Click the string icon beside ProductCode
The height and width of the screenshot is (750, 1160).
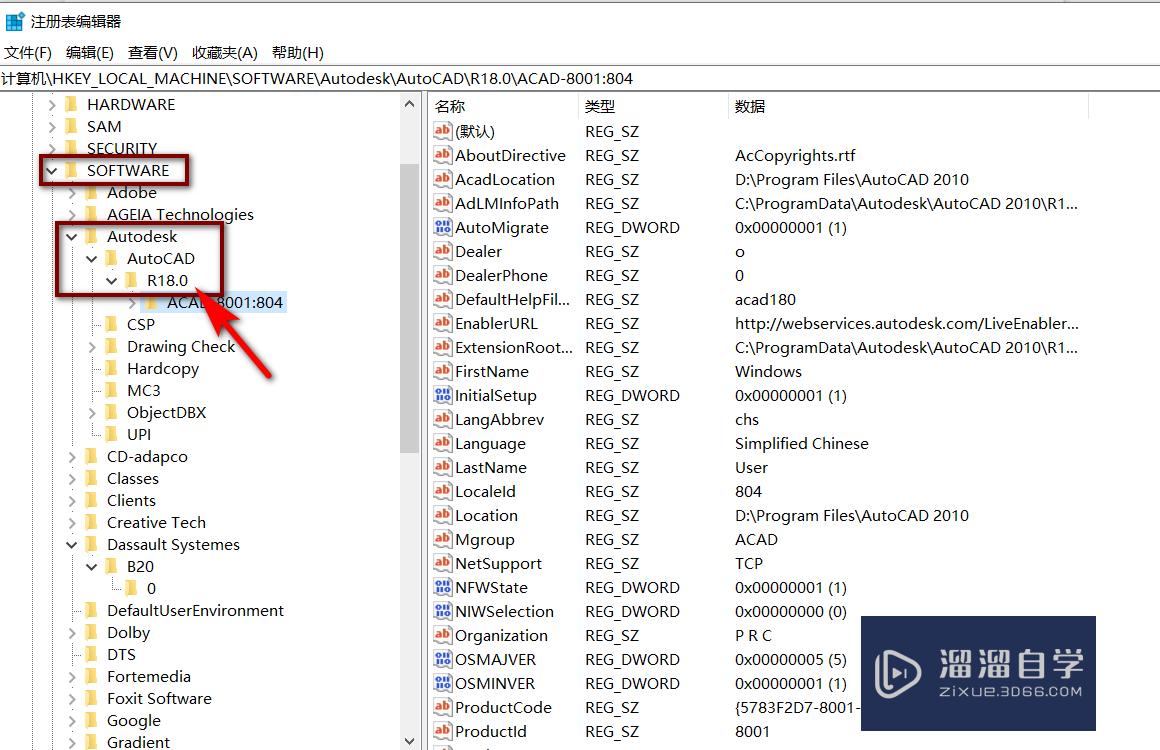(x=443, y=707)
